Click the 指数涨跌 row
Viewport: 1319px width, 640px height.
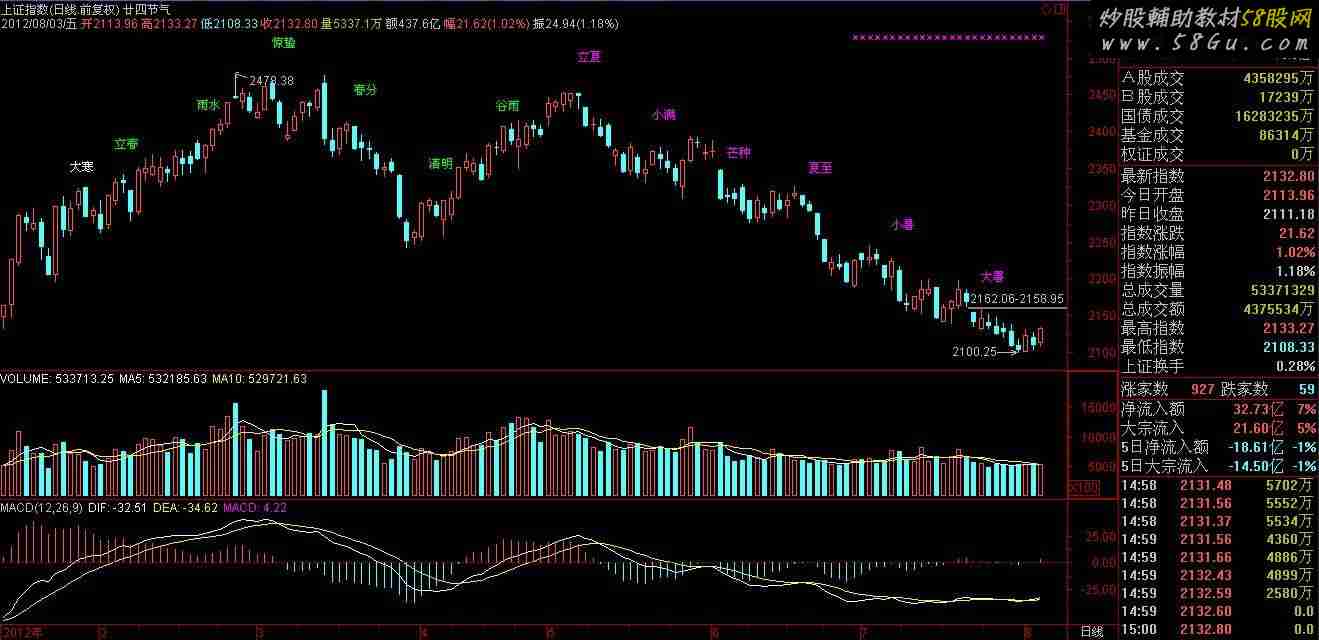coord(1218,233)
